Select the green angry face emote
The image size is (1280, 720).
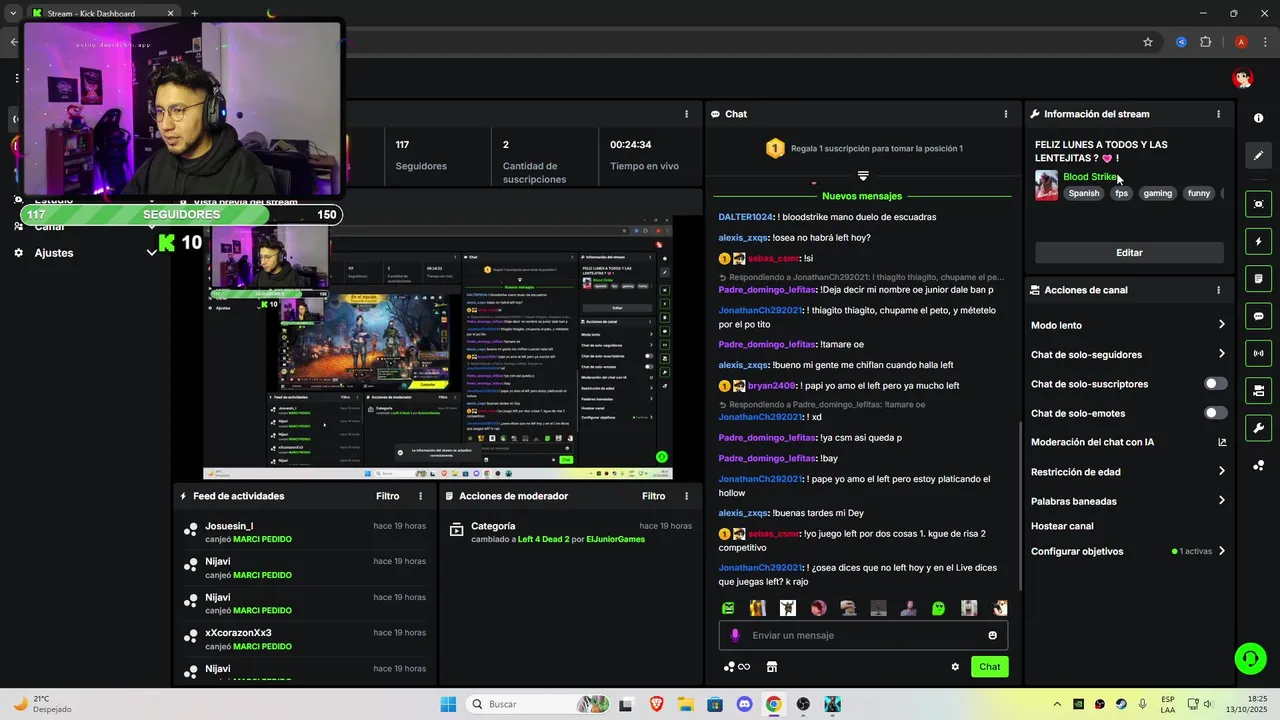click(x=728, y=608)
